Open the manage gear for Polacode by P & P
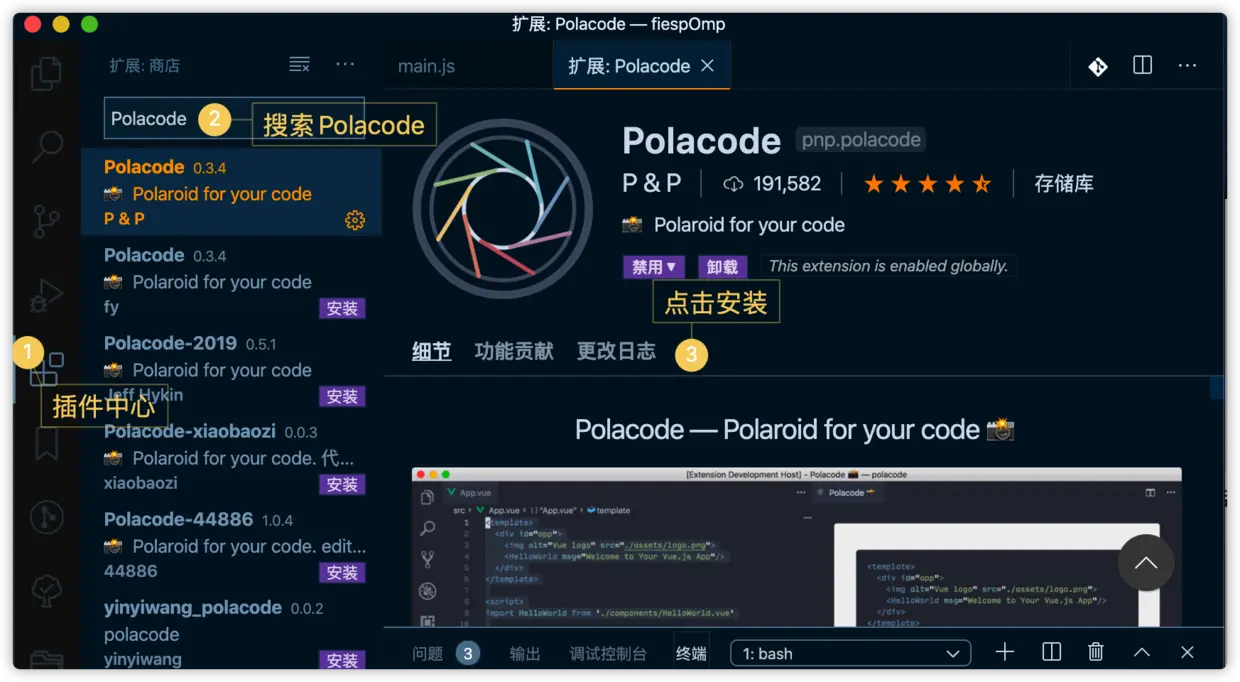This screenshot has height=682, width=1240. coord(355,220)
